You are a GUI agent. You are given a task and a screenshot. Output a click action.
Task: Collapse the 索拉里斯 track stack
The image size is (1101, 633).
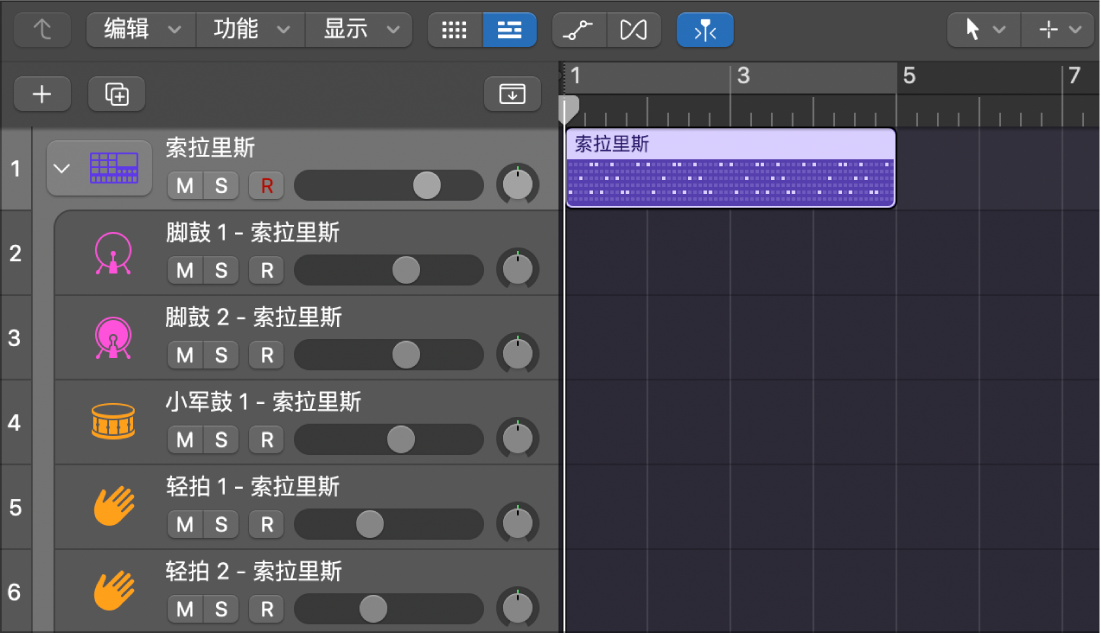62,168
